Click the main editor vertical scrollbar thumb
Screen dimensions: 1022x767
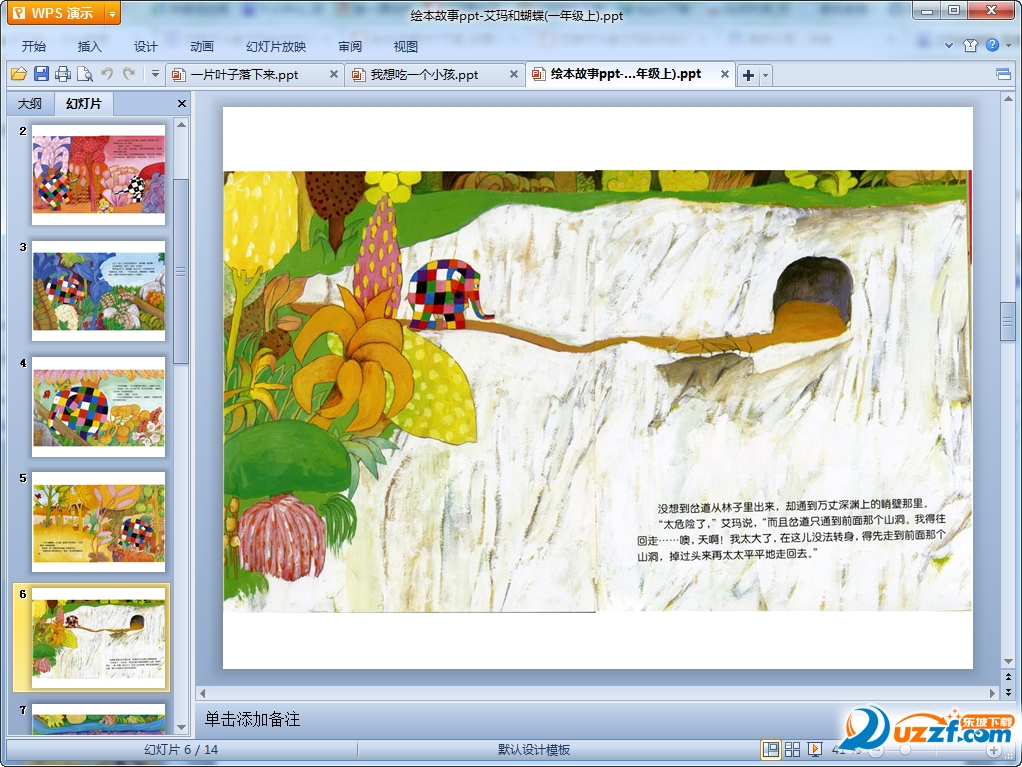tap(1008, 322)
